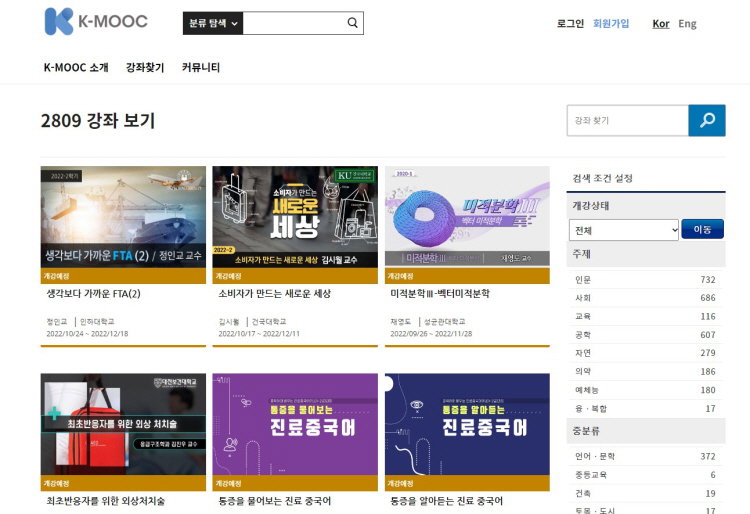Screen dimensions: 750x514
Task: Filter by 의약 subject
Action: point(645,372)
